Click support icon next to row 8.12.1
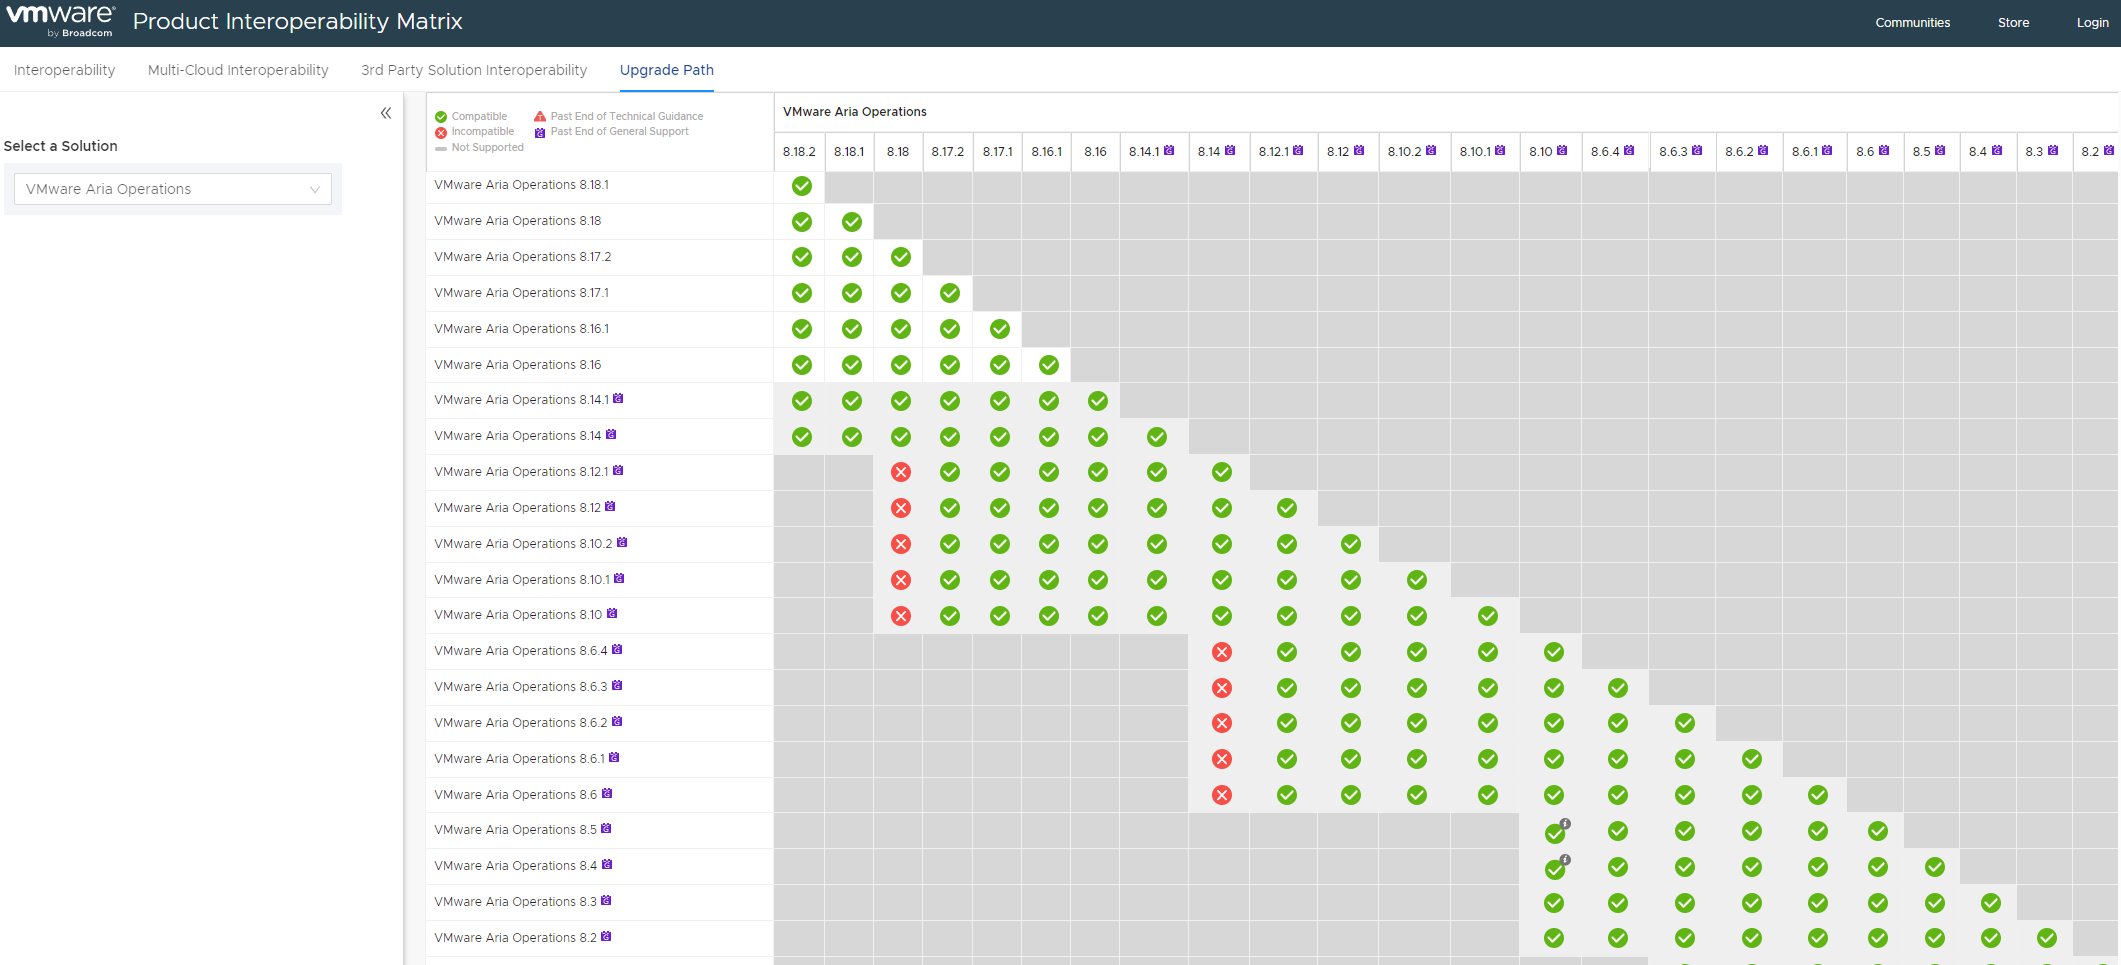Image resolution: width=2121 pixels, height=965 pixels. 618,471
